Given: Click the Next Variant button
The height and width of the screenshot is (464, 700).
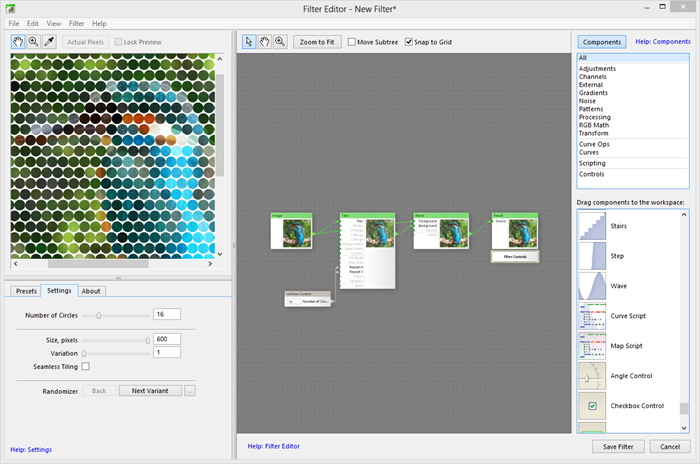Looking at the screenshot, I should [x=149, y=390].
